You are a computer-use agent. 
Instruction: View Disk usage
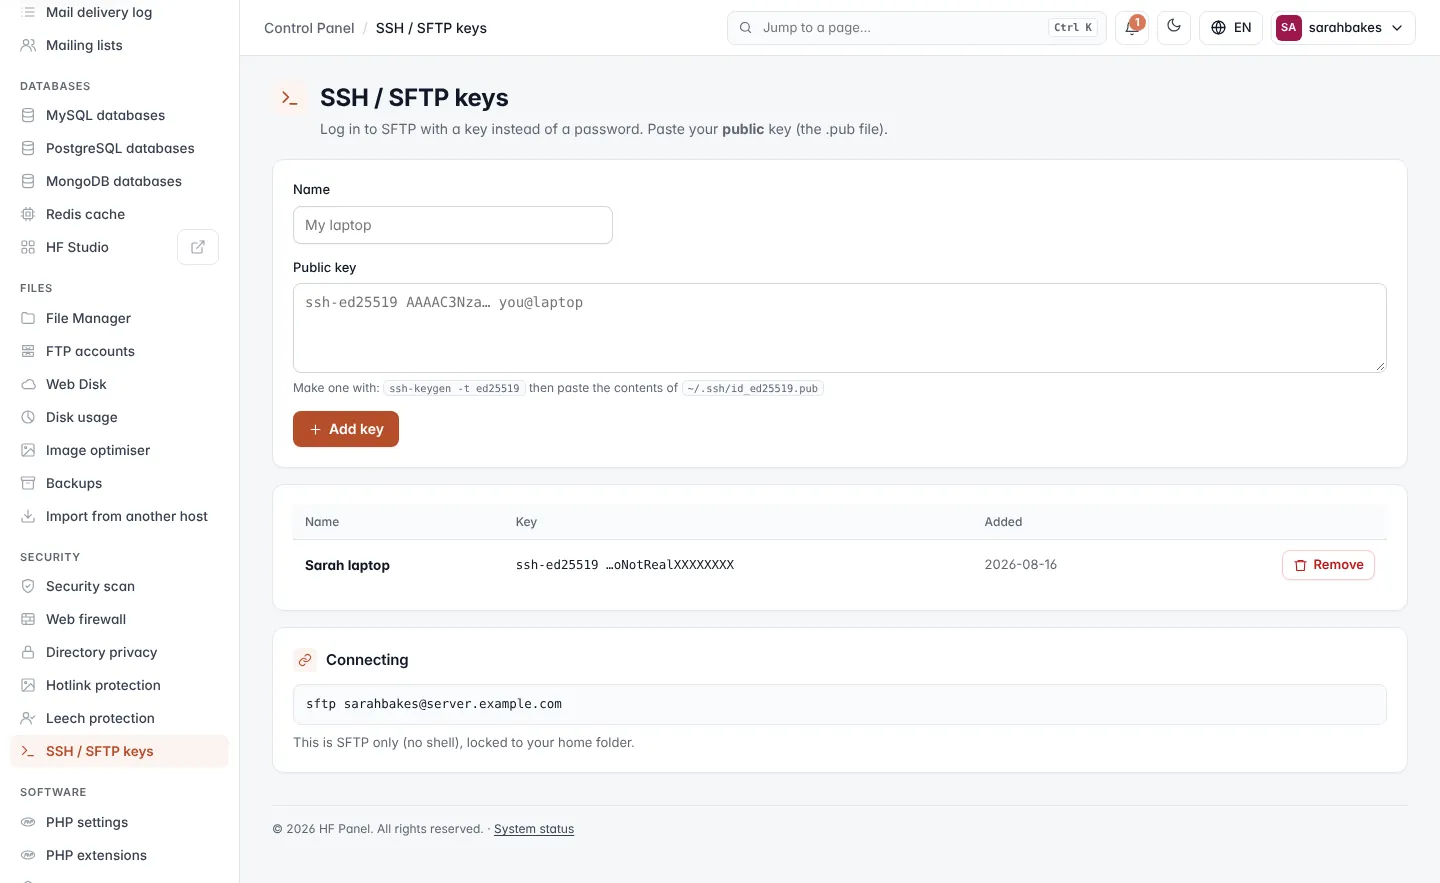[x=119, y=417]
